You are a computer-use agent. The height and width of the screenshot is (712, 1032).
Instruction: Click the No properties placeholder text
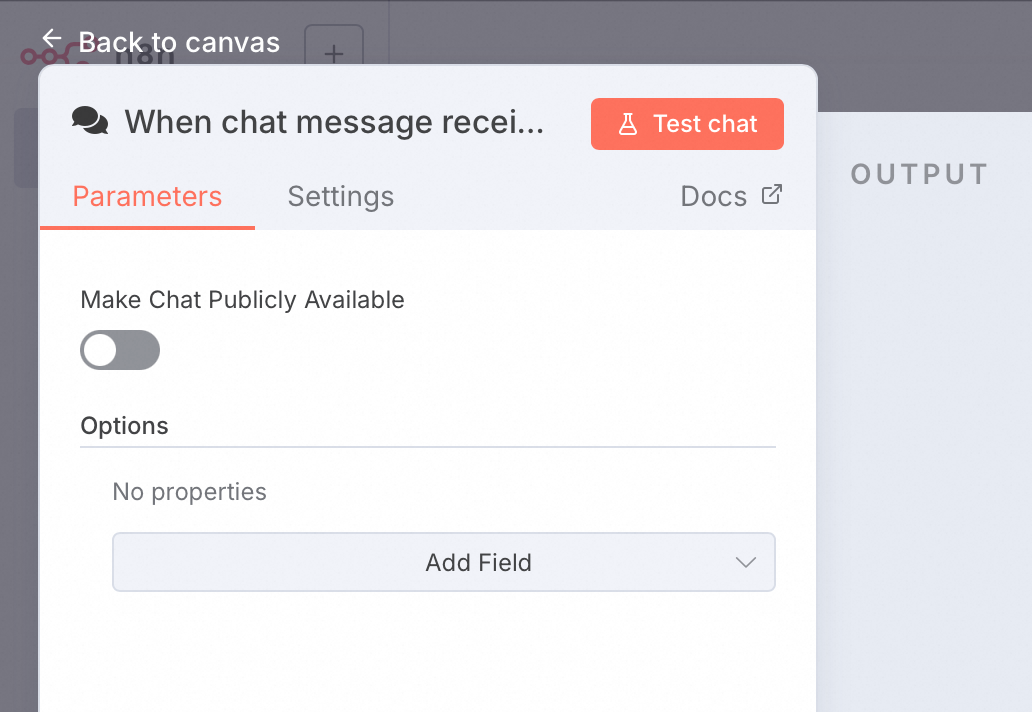pyautogui.click(x=189, y=492)
